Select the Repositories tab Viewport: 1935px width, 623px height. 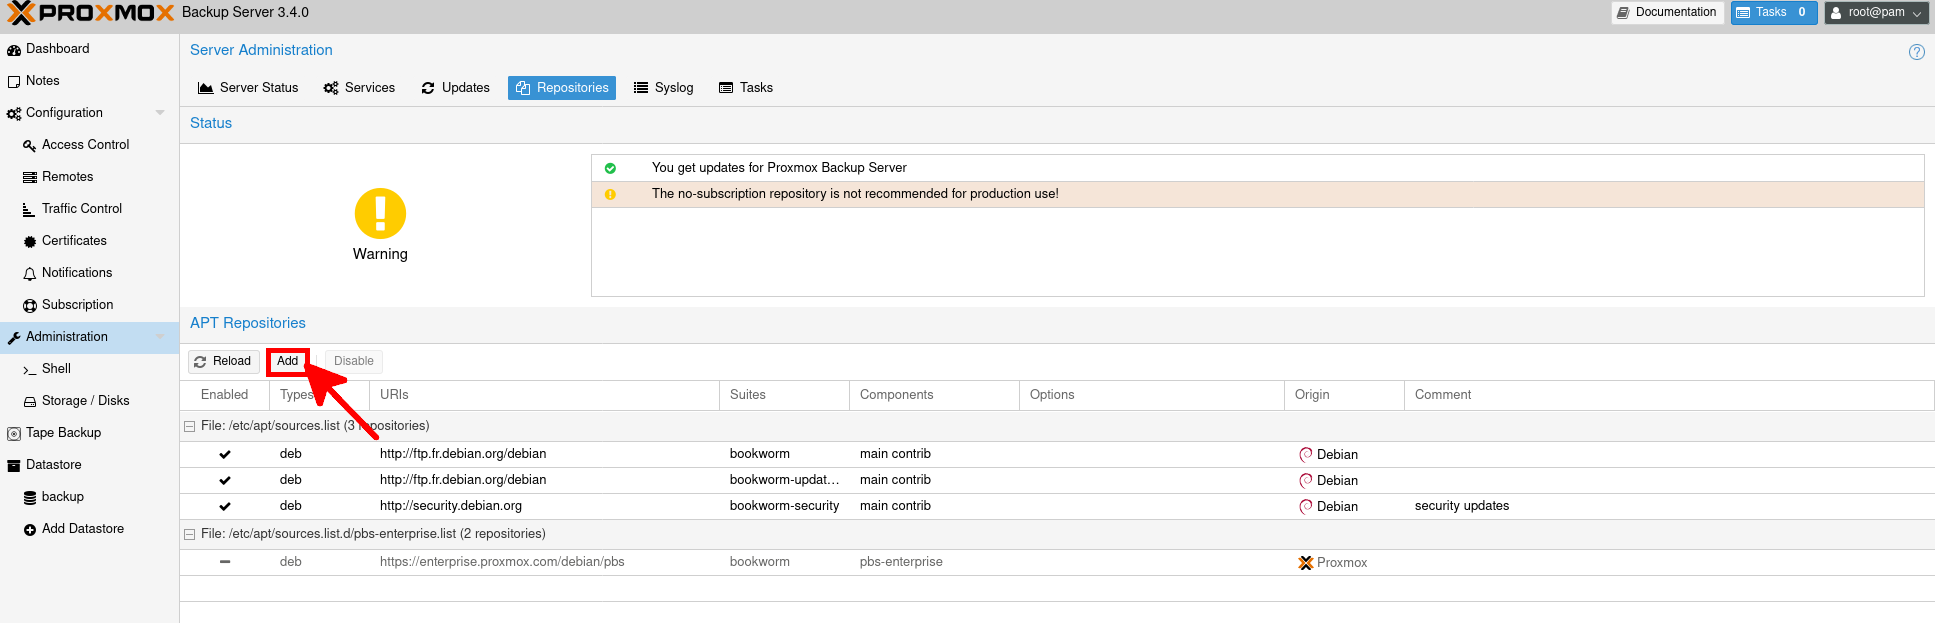[x=562, y=88]
